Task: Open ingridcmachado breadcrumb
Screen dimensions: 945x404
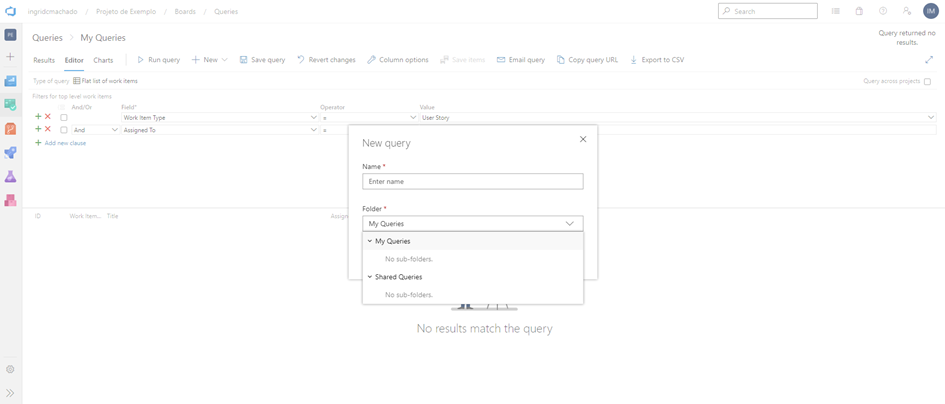Action: [x=52, y=11]
